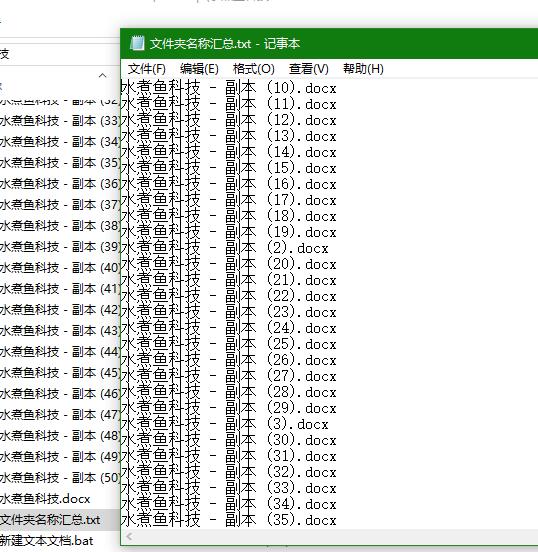The image size is (538, 552).
Task: Click Notepad line 副本 (25).docx
Action: coord(229,344)
